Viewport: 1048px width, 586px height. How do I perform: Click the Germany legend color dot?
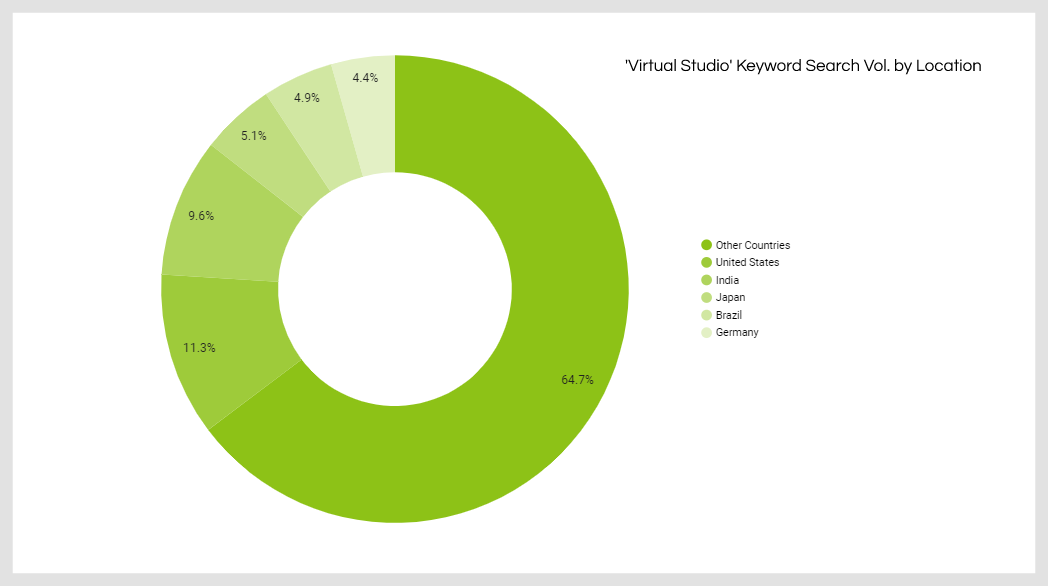(706, 333)
